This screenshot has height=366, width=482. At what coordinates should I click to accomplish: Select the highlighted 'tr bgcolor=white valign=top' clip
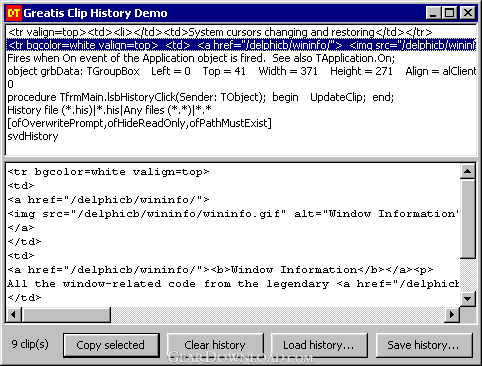(241, 45)
